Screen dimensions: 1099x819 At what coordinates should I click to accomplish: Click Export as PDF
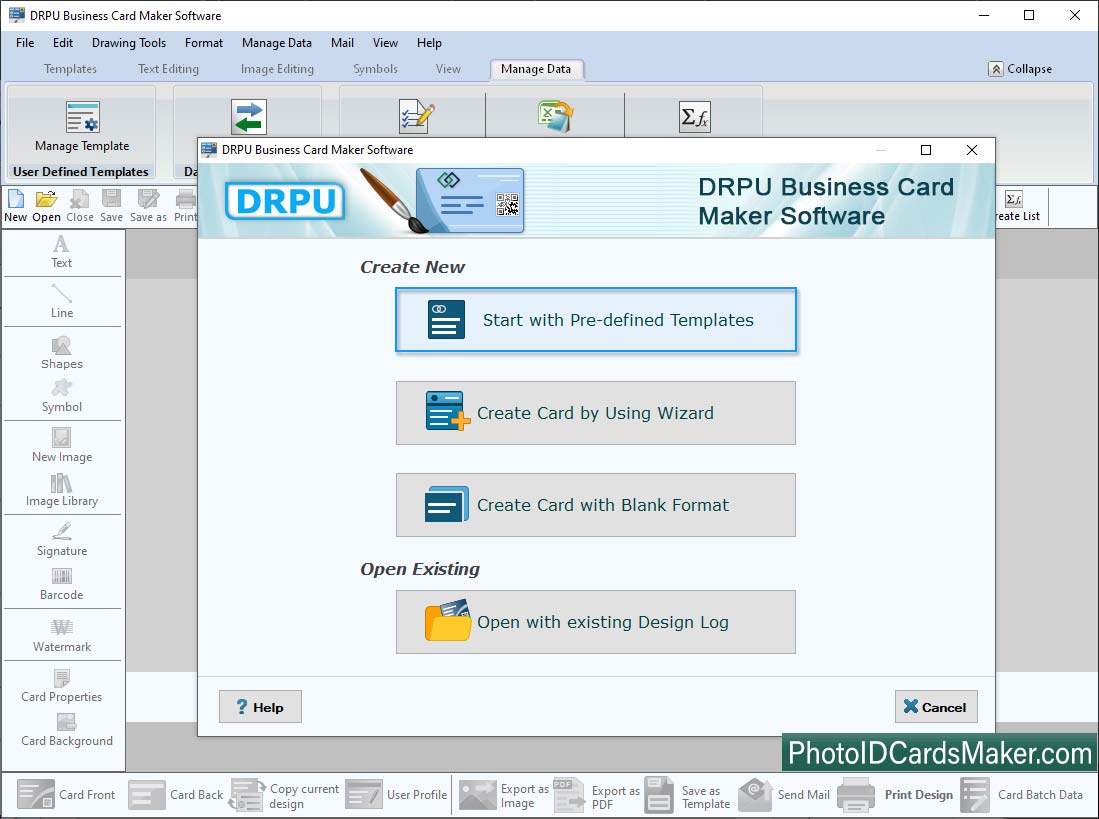[596, 795]
